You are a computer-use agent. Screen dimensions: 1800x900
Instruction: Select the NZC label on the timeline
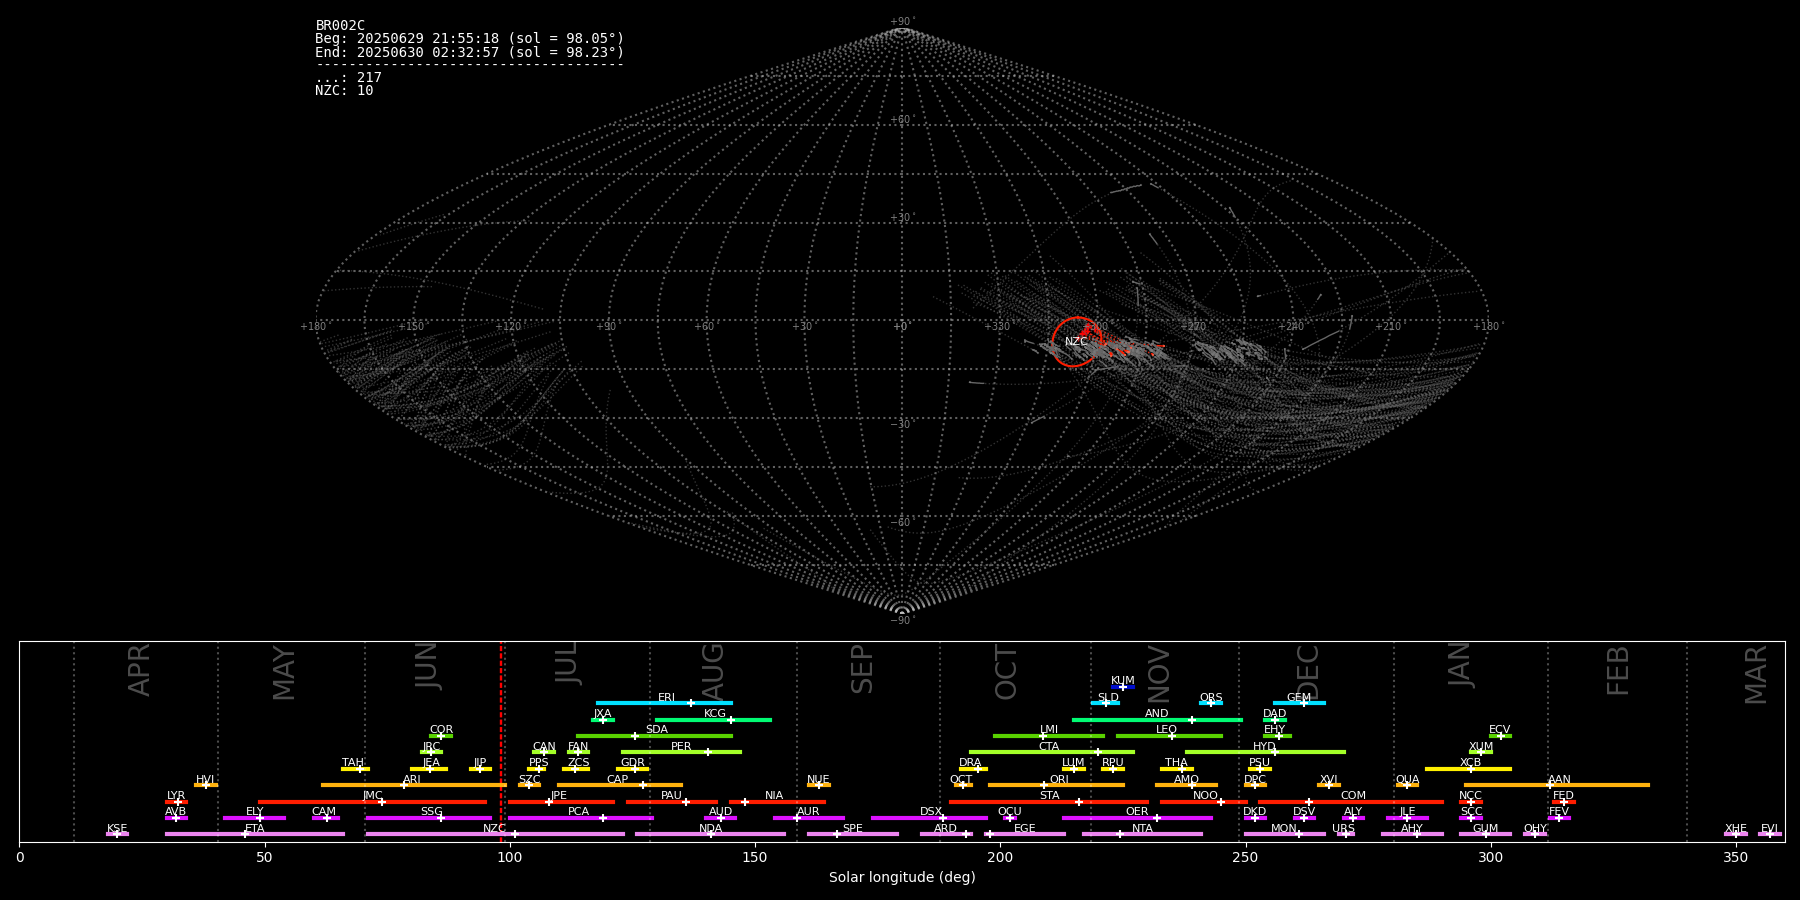(494, 829)
